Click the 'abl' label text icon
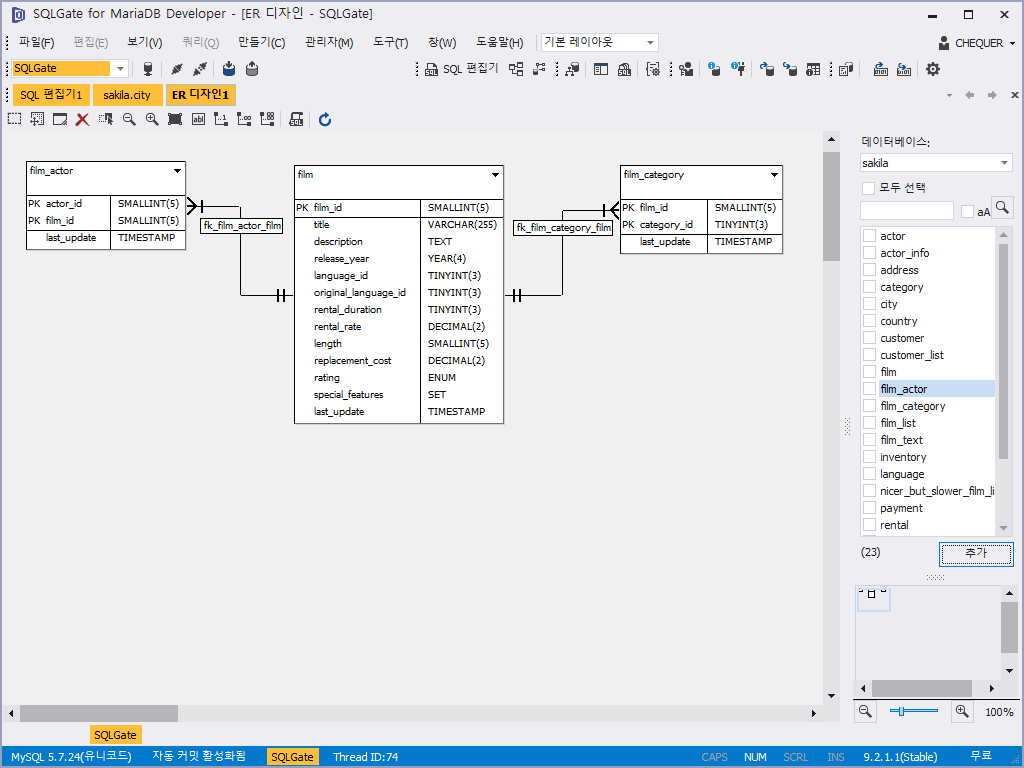 199,119
